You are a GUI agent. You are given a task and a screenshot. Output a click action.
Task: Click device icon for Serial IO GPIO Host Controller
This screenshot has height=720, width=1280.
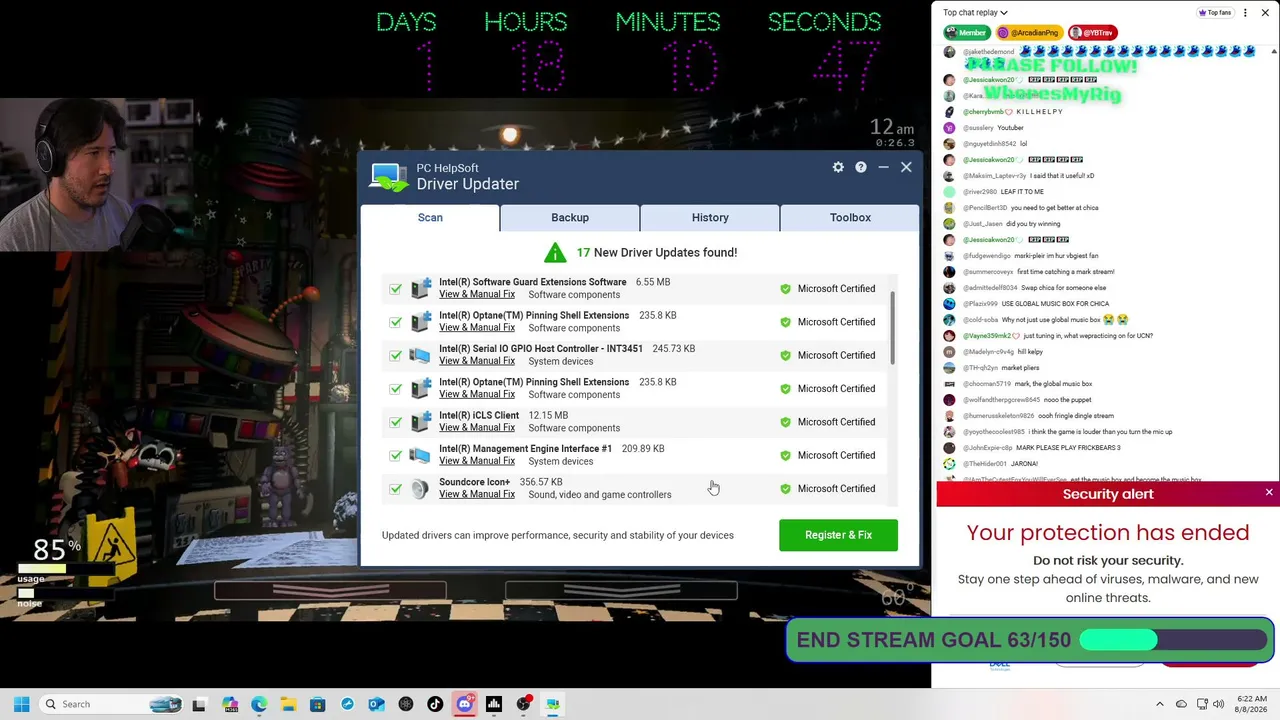click(420, 355)
